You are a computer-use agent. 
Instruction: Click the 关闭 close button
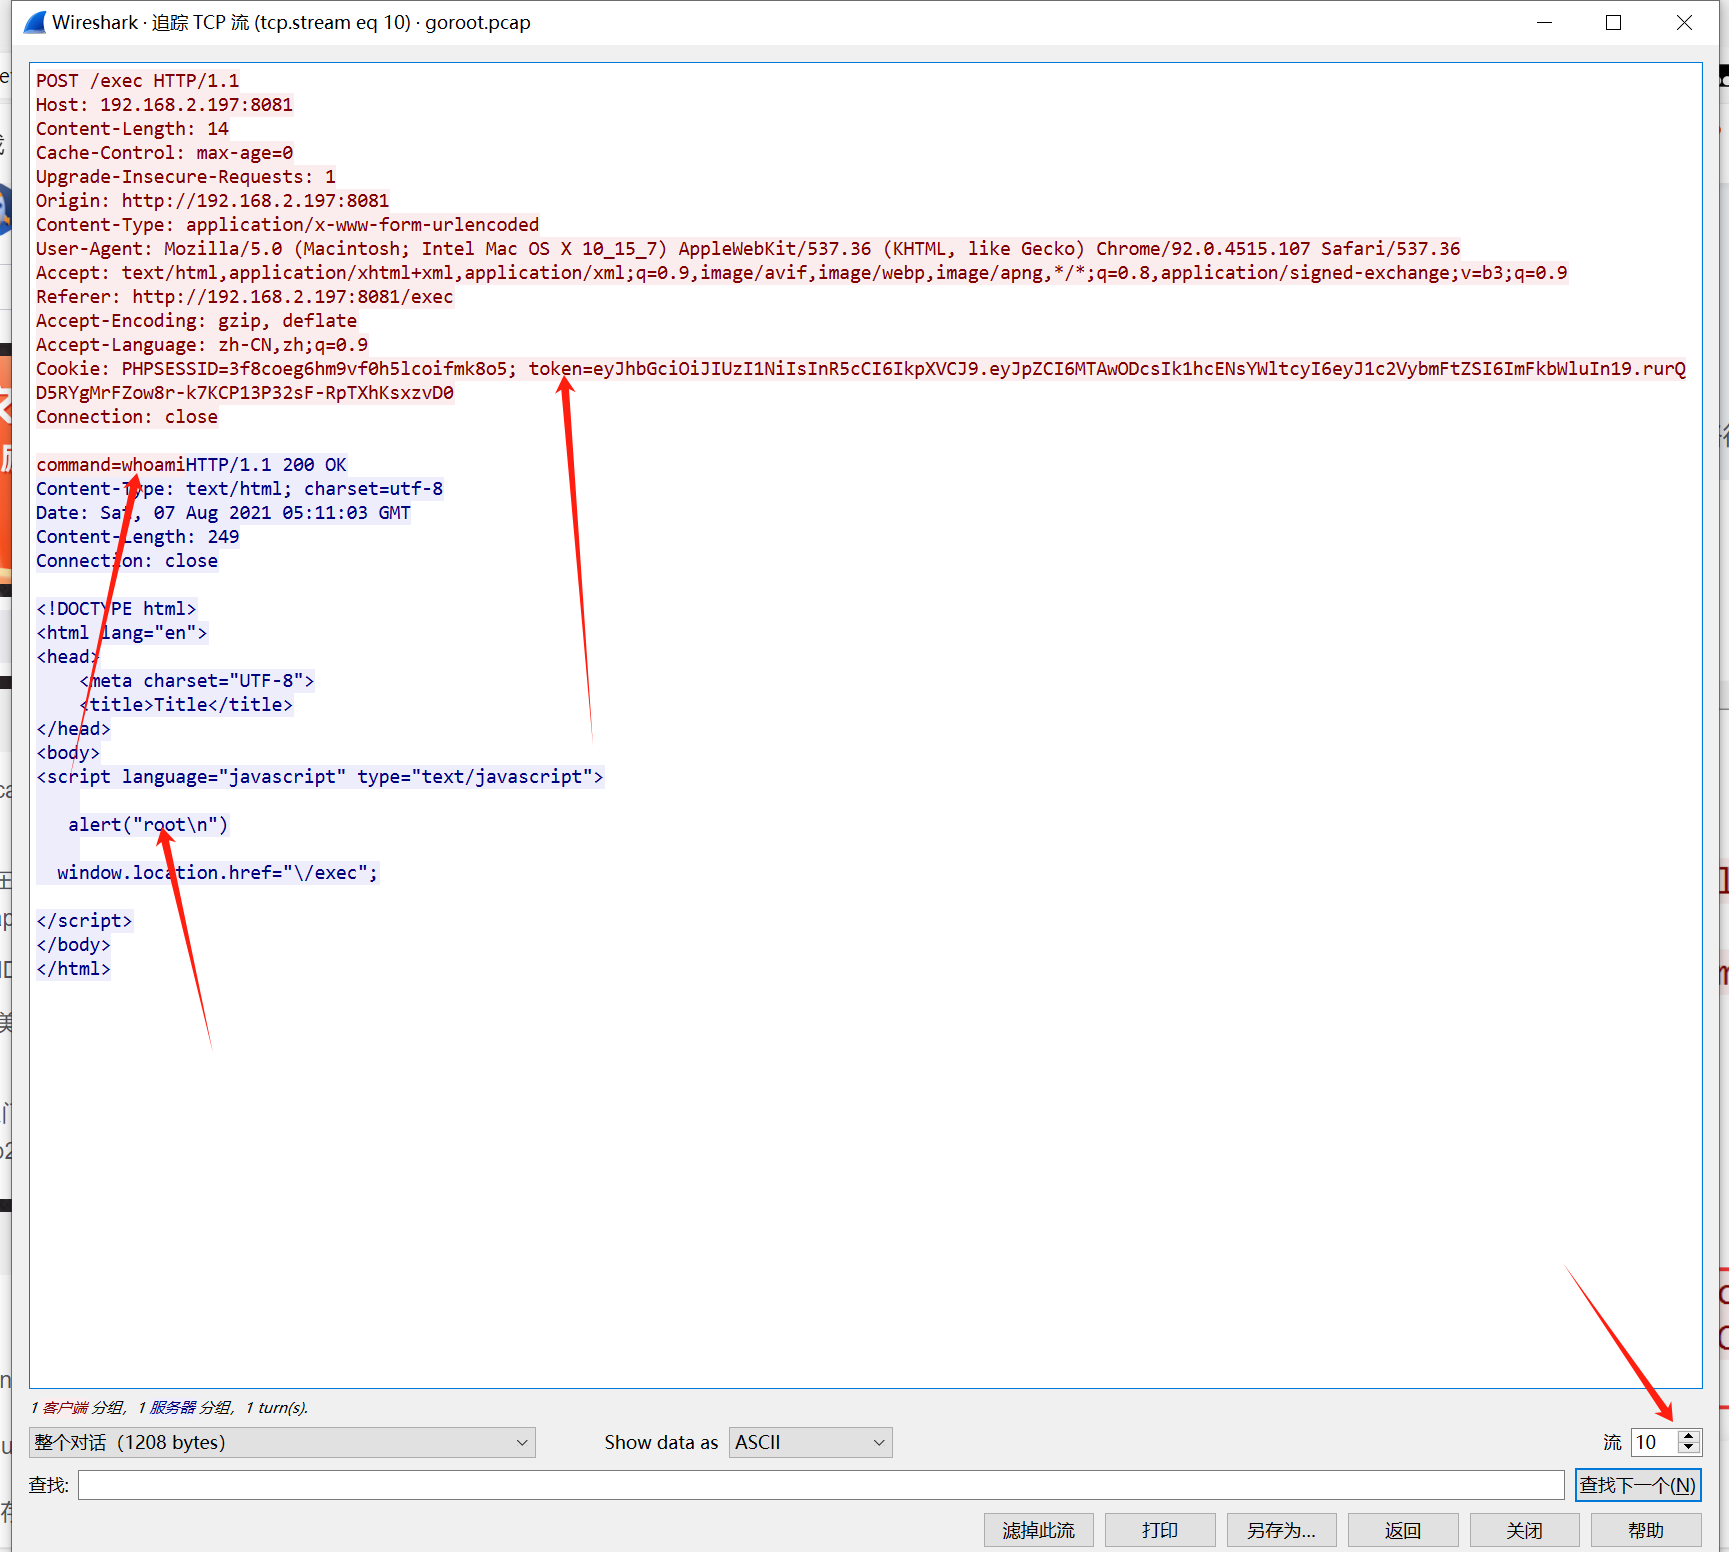[x=1525, y=1530]
